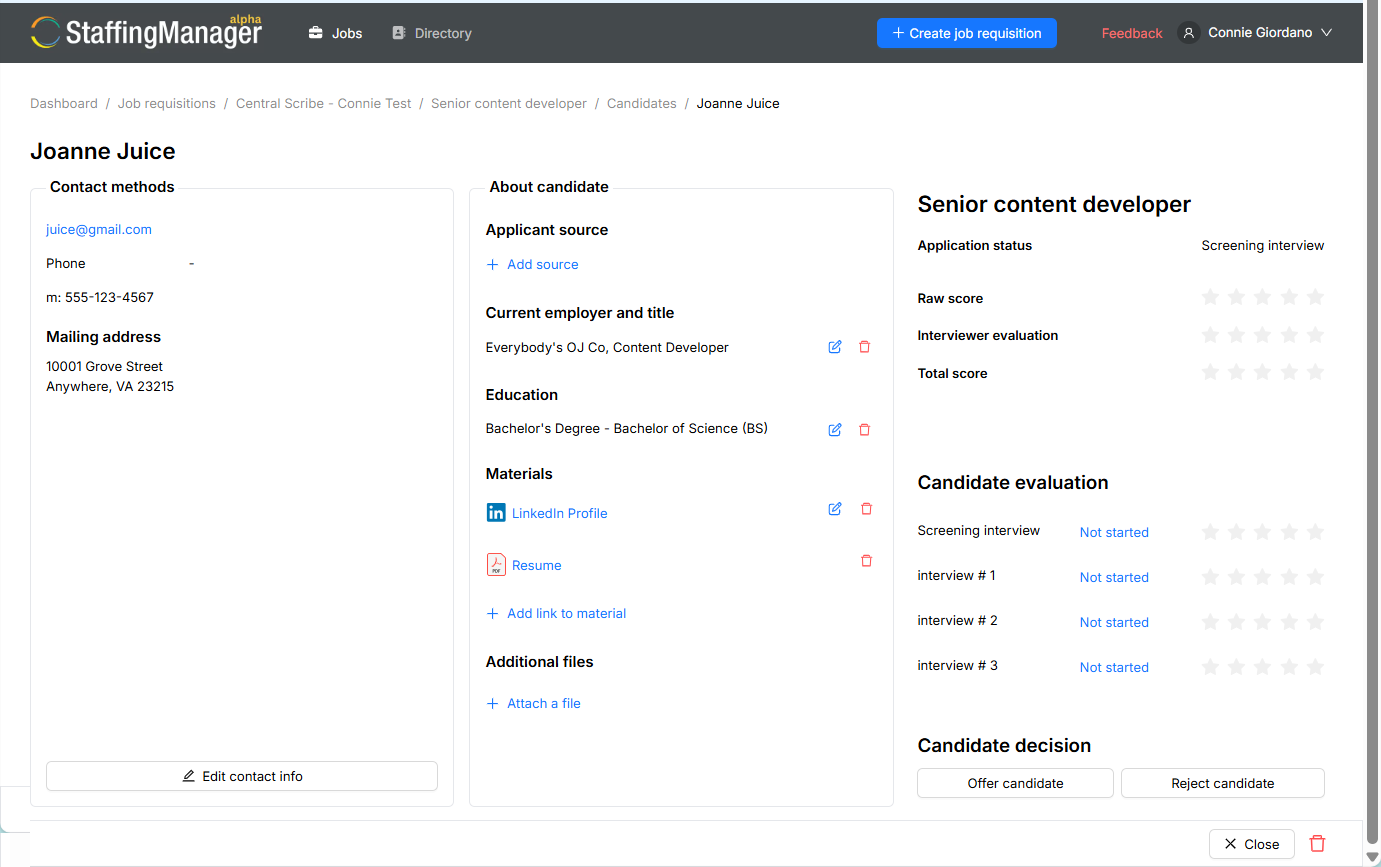Click the Close button
Screen dimensions: 1381x867
tap(1252, 844)
